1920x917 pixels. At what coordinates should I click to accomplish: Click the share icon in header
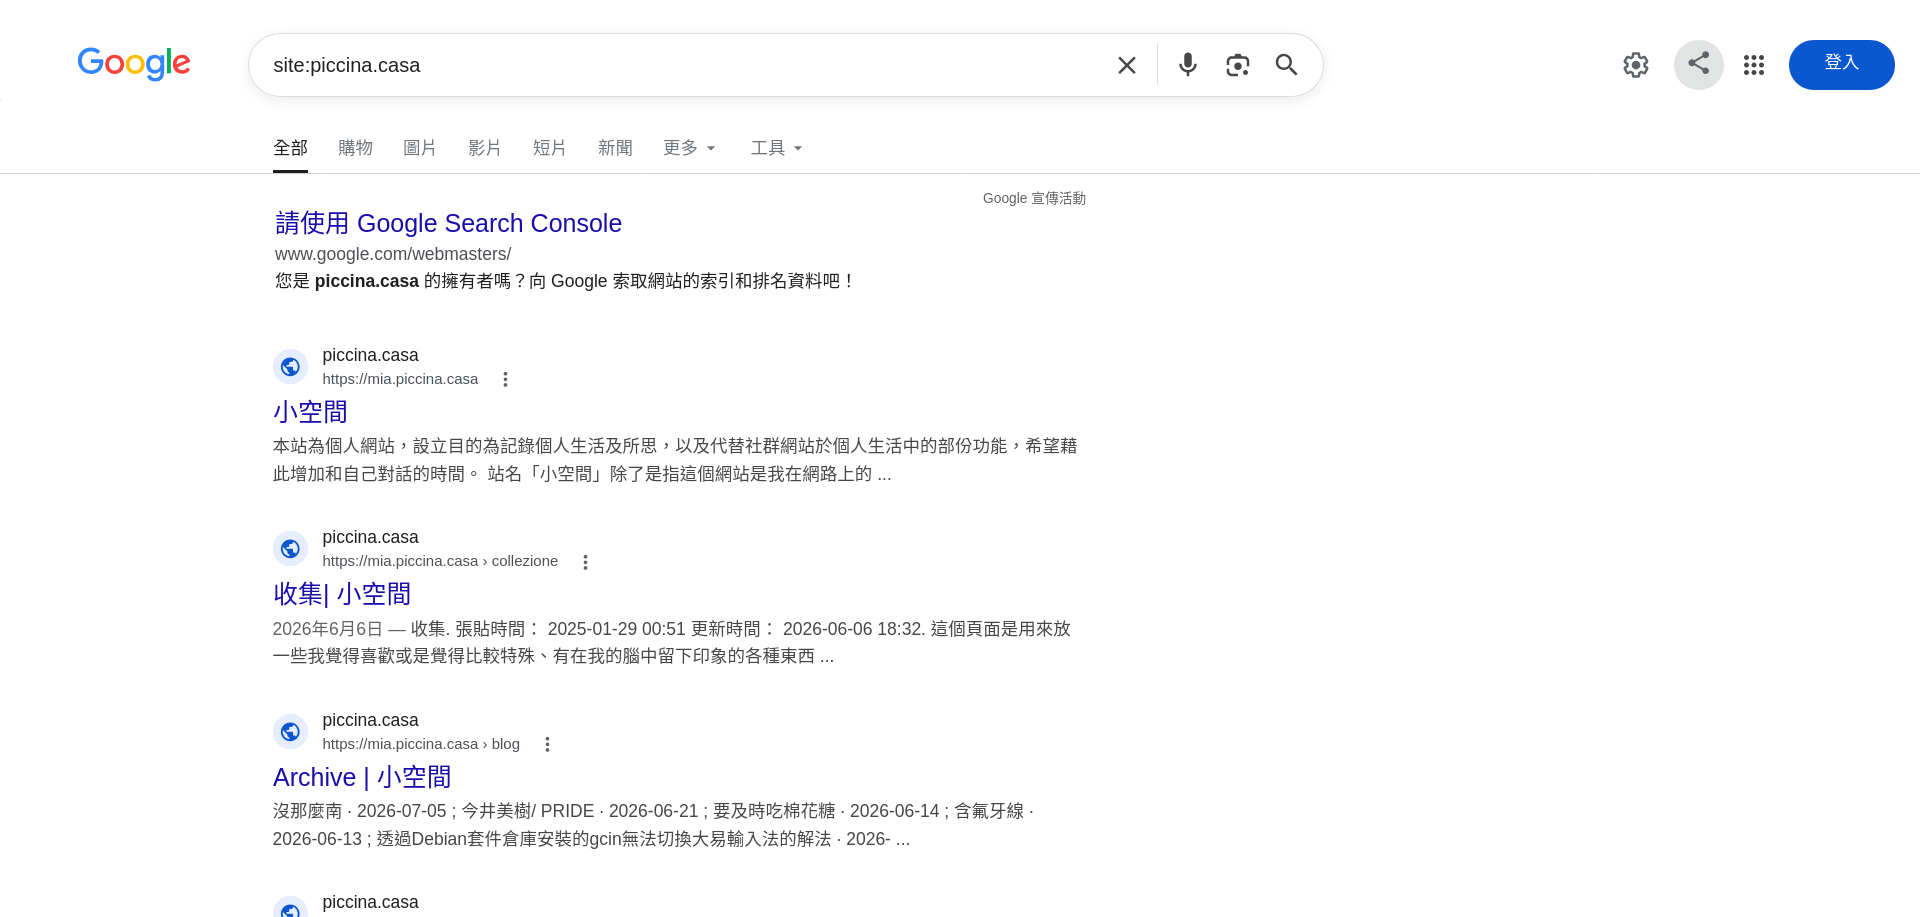click(1699, 65)
